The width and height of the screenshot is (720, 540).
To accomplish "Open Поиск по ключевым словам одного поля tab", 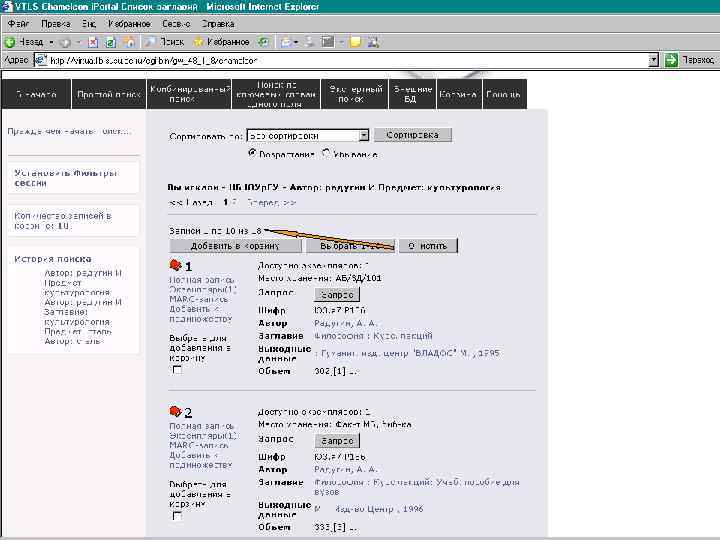I will (x=276, y=94).
